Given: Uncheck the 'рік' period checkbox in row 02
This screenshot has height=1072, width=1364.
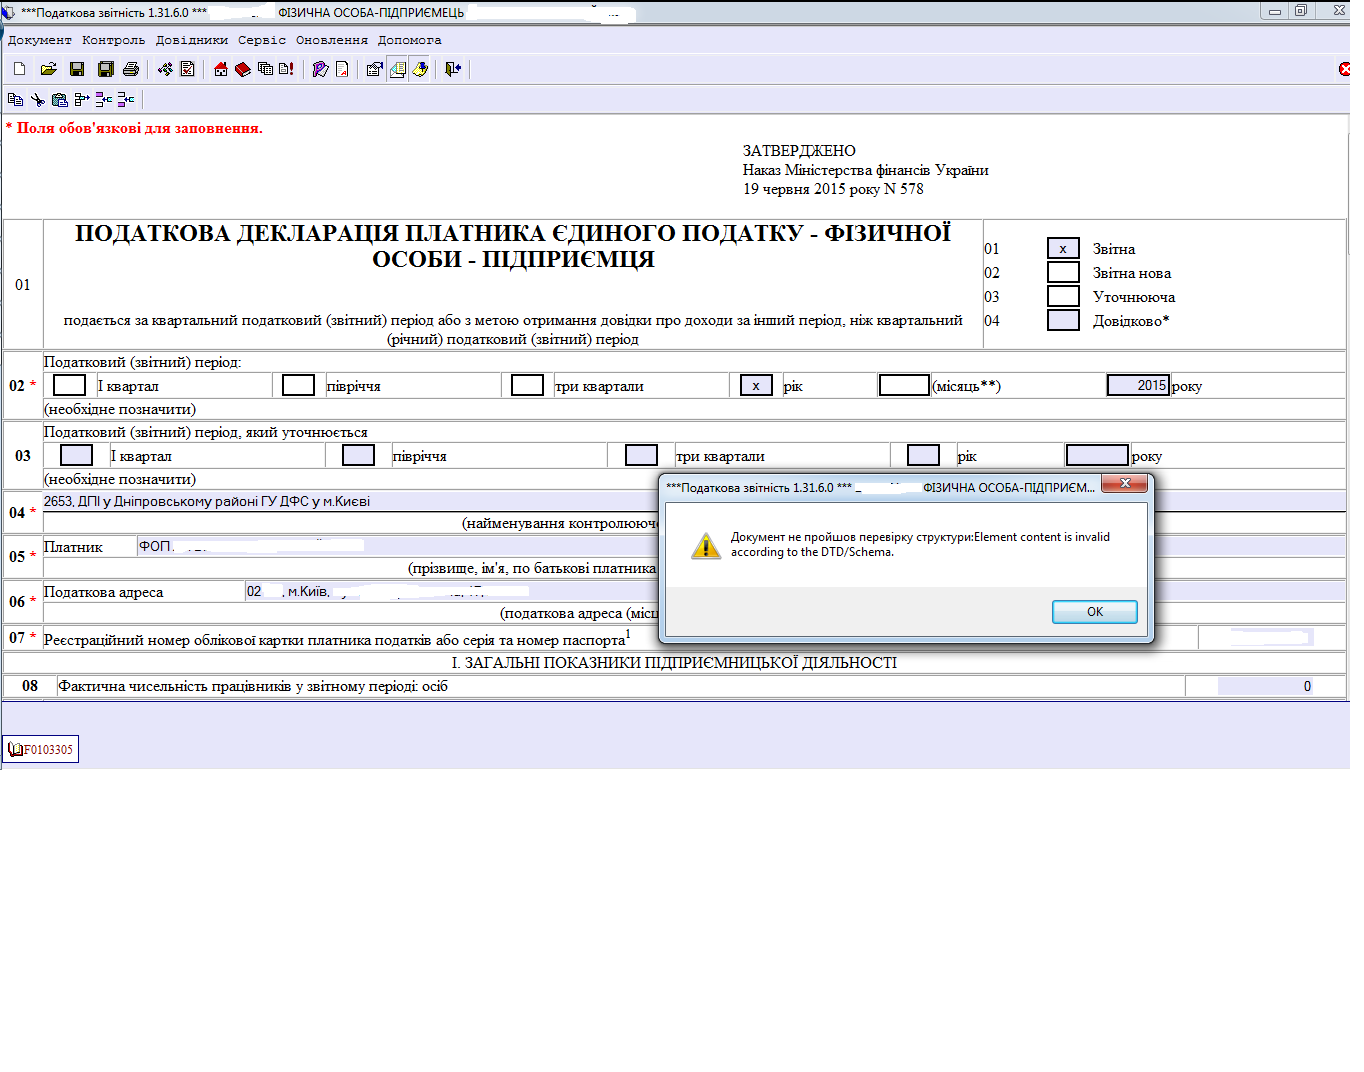Looking at the screenshot, I should click(756, 386).
